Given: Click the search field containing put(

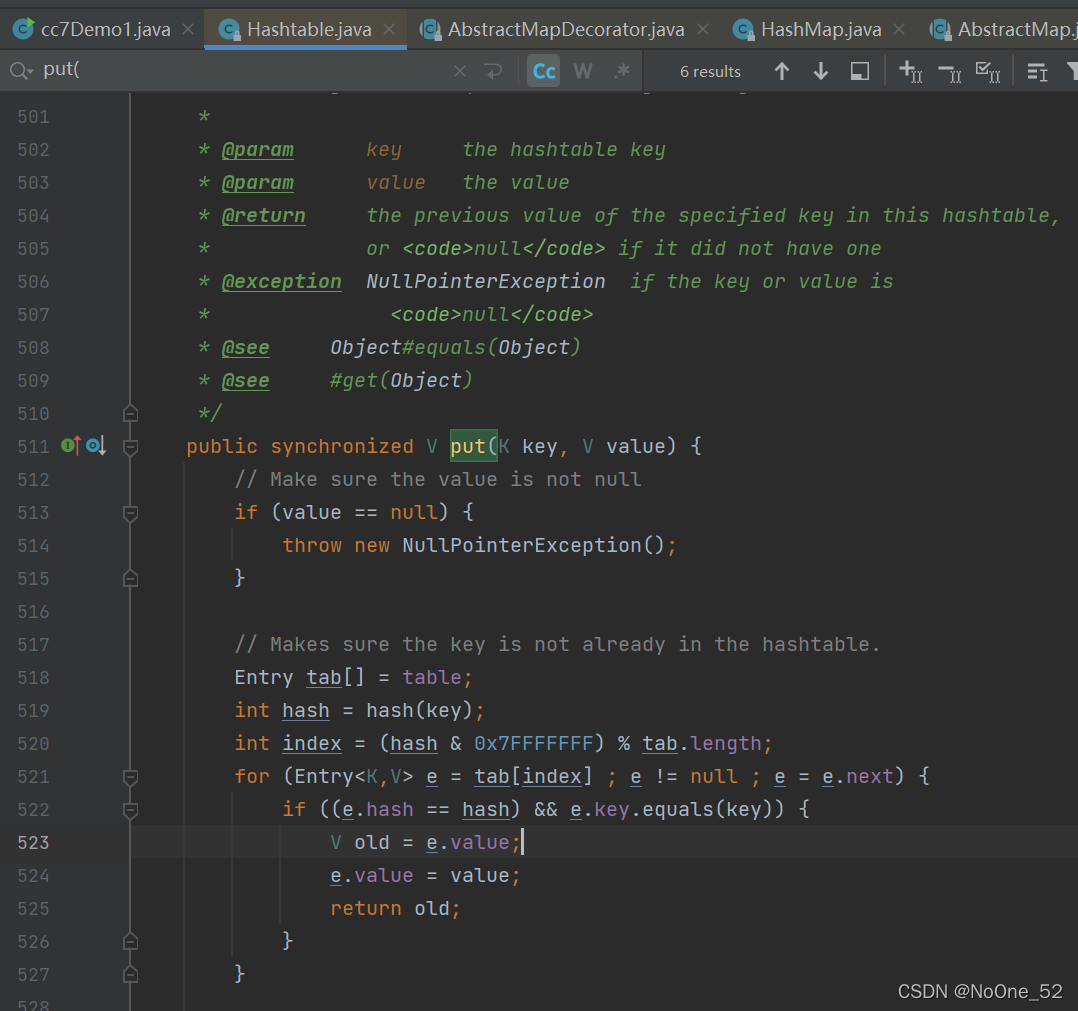Looking at the screenshot, I should click(x=241, y=70).
